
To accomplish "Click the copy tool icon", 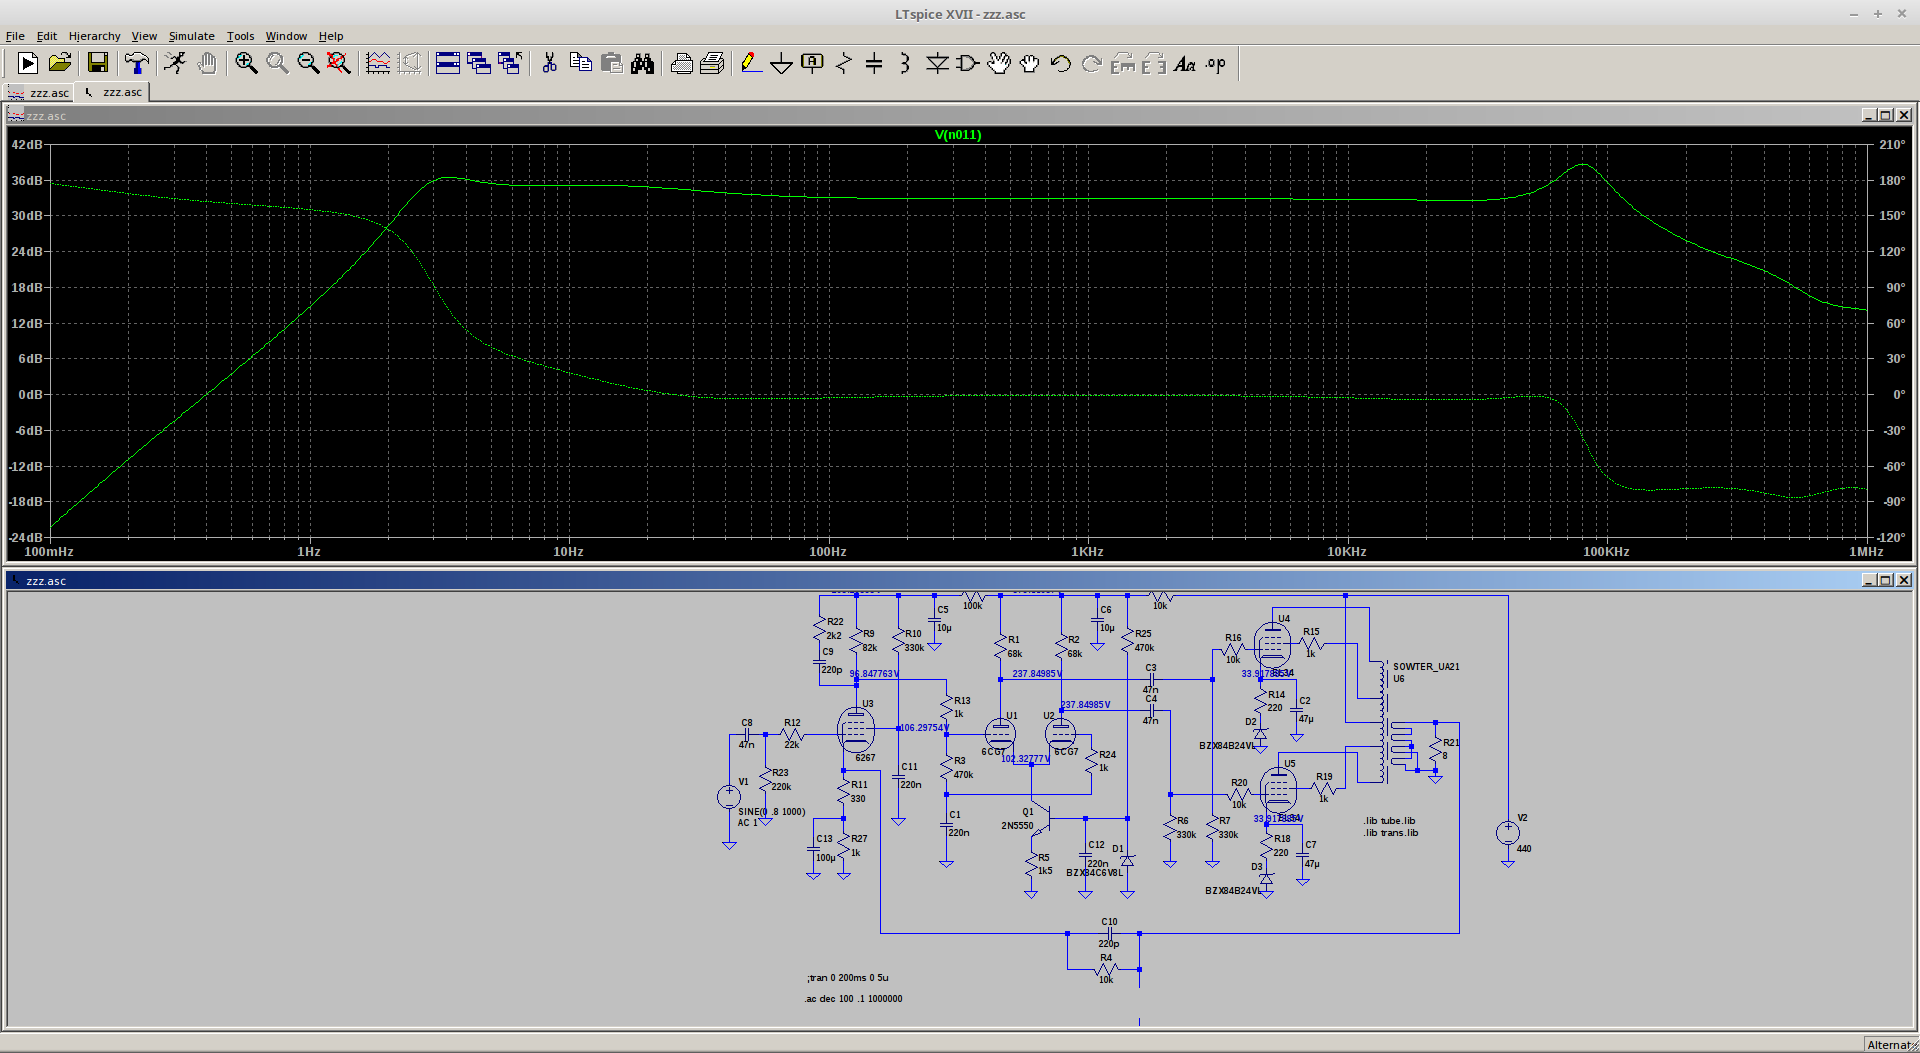I will click(x=580, y=63).
